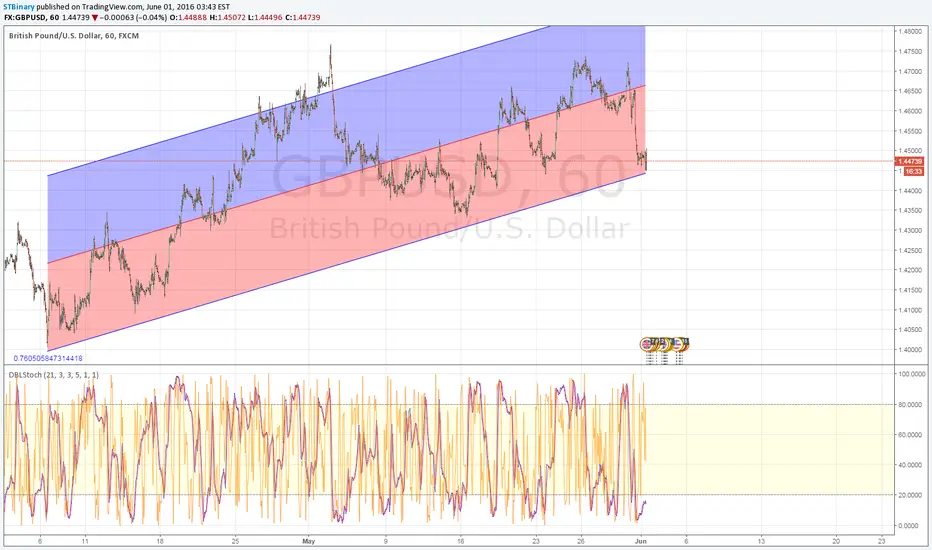
Task: Click the May label on the time axis
Action: 308,542
